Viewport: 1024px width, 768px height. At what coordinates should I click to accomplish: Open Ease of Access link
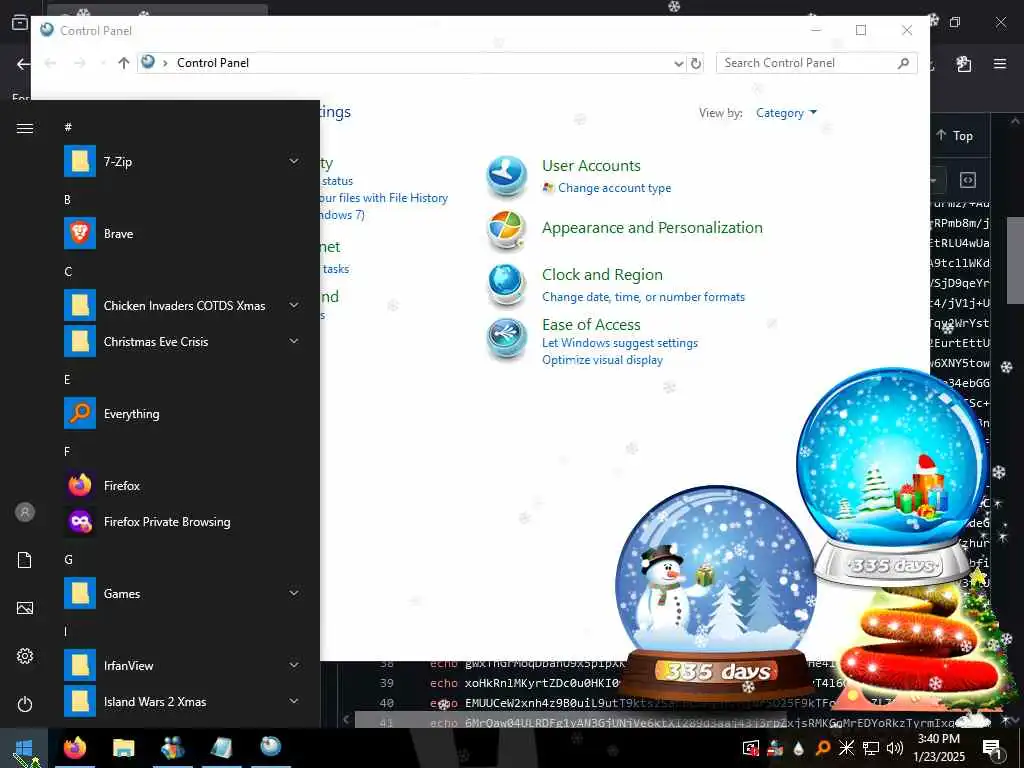click(x=591, y=325)
